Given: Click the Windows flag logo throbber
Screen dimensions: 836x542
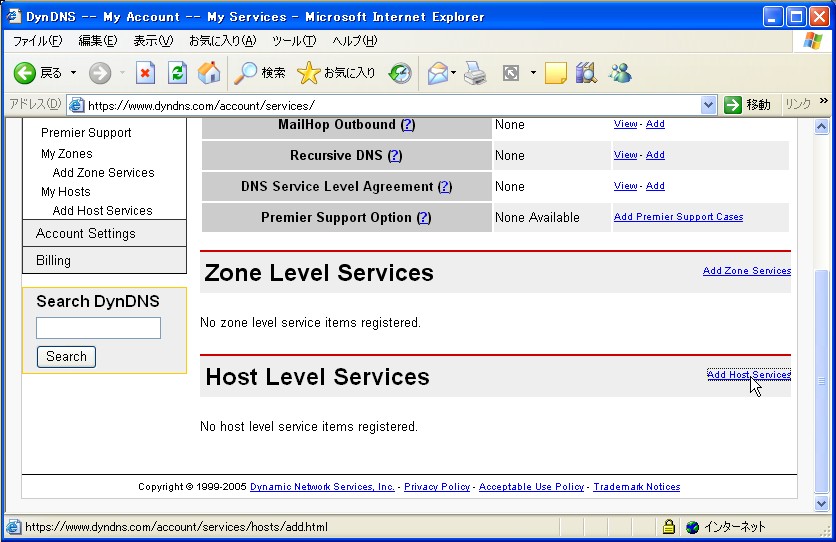Looking at the screenshot, I should click(813, 41).
